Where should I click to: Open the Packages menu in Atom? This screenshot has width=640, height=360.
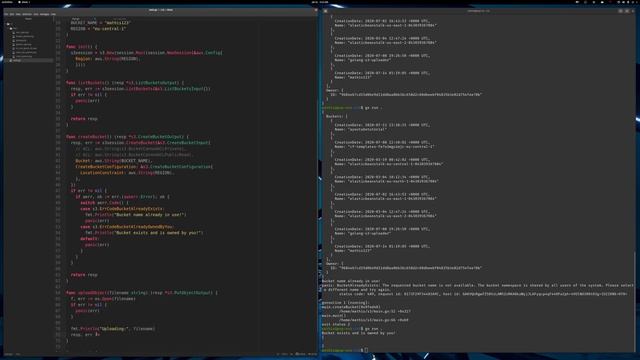(44, 14)
